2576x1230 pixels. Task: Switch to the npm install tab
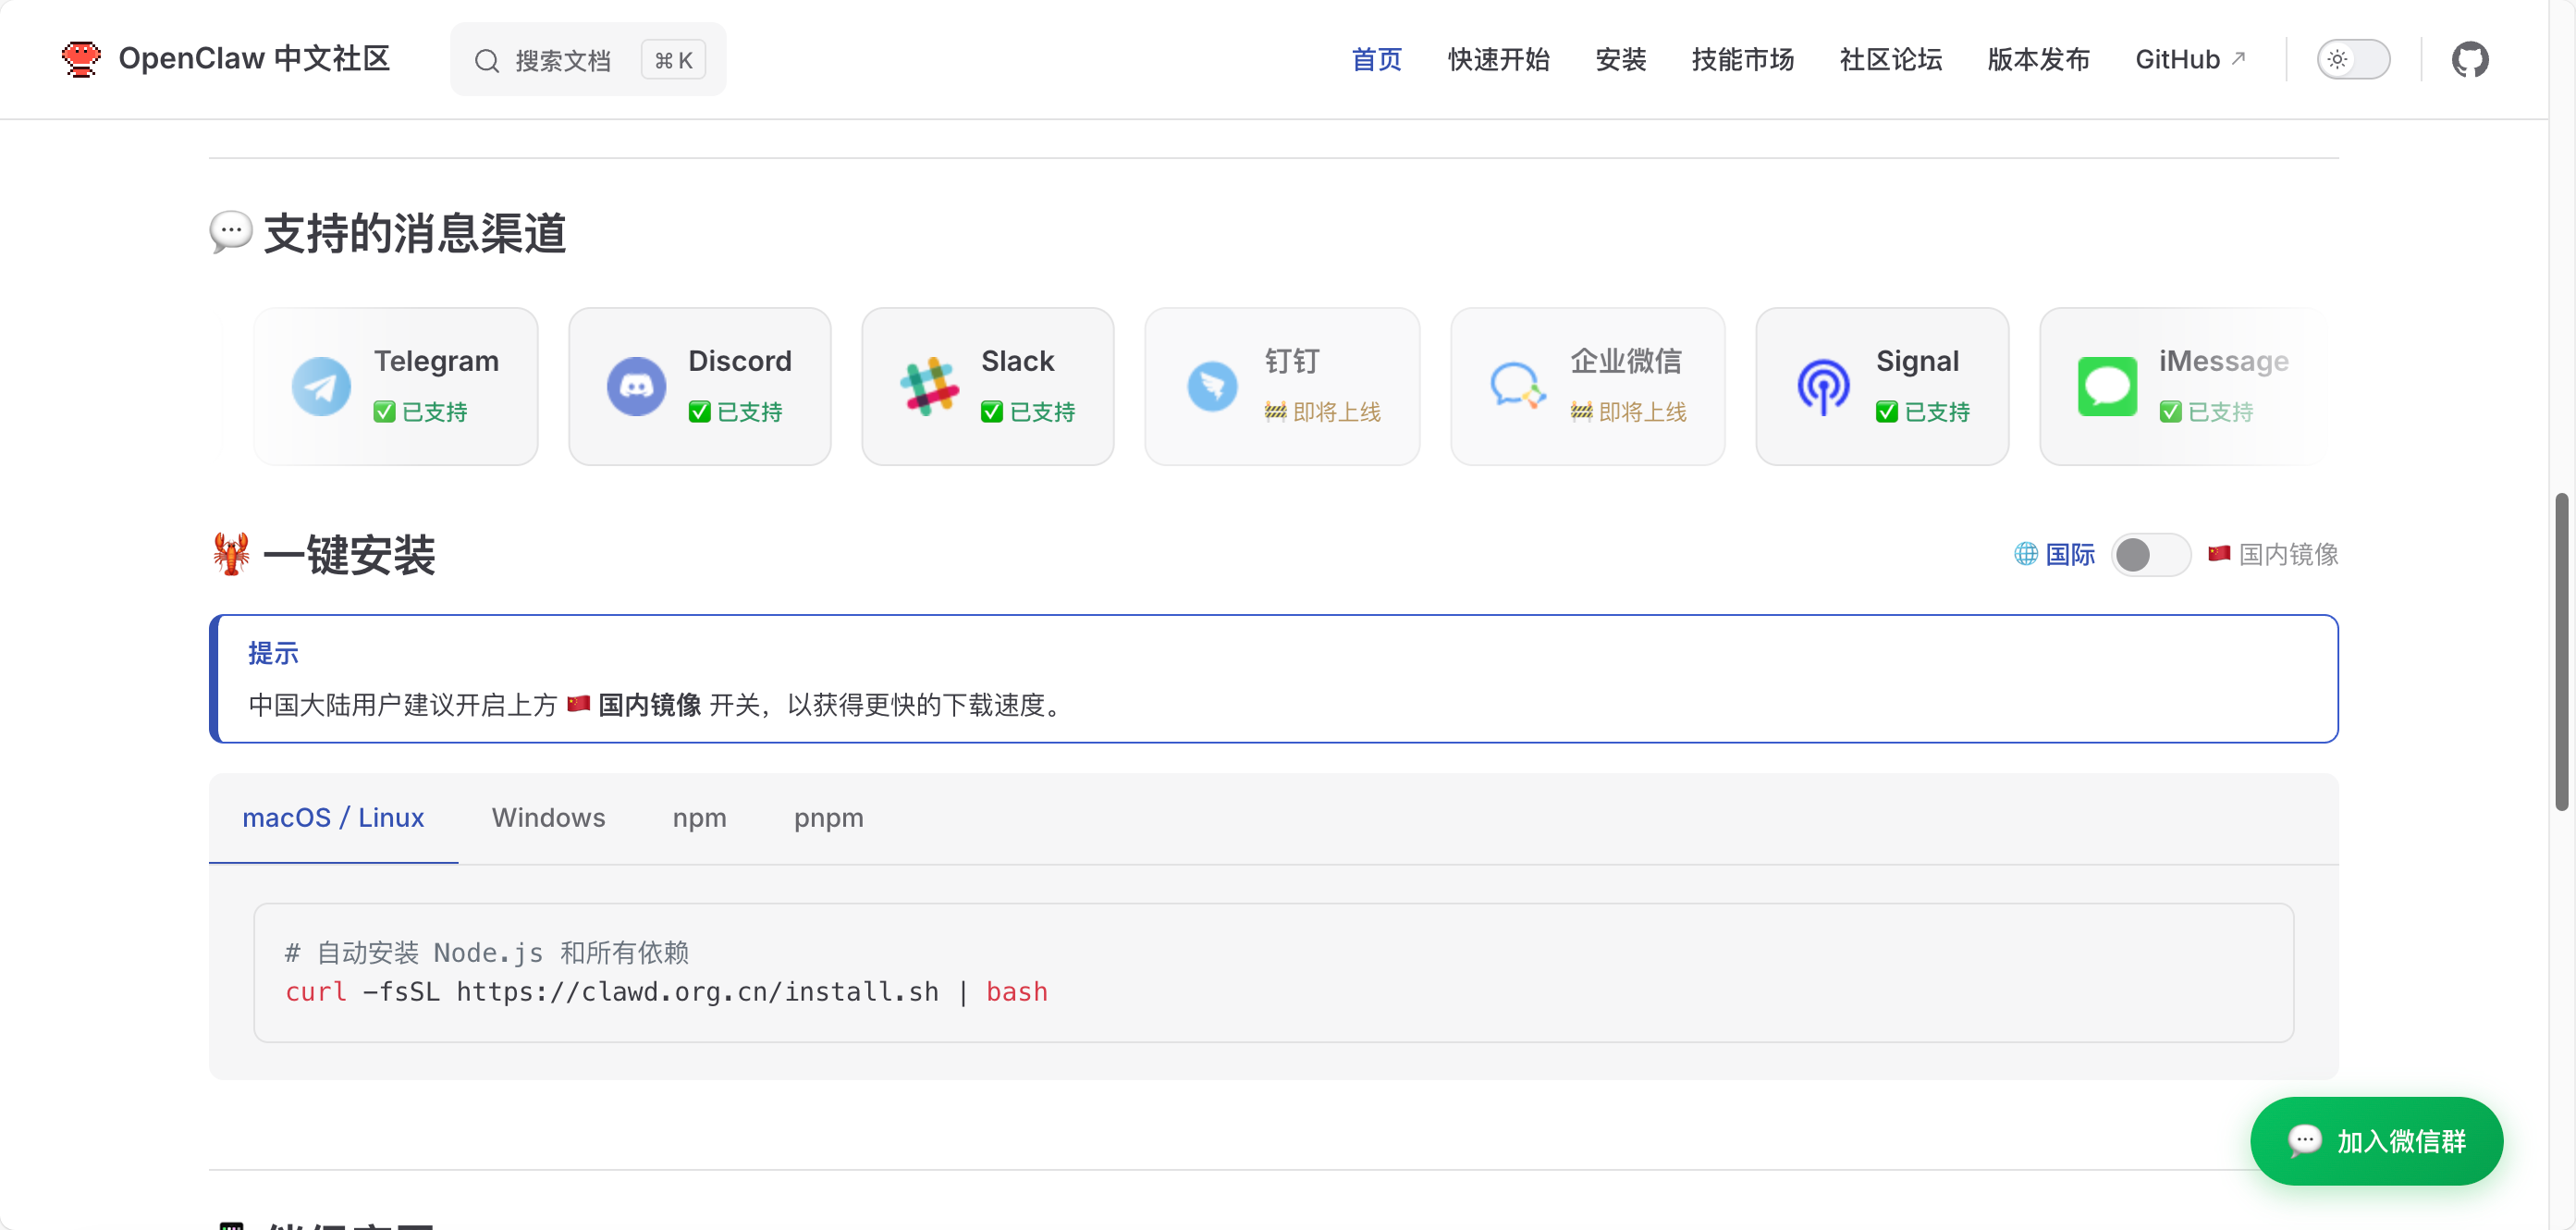click(x=699, y=818)
